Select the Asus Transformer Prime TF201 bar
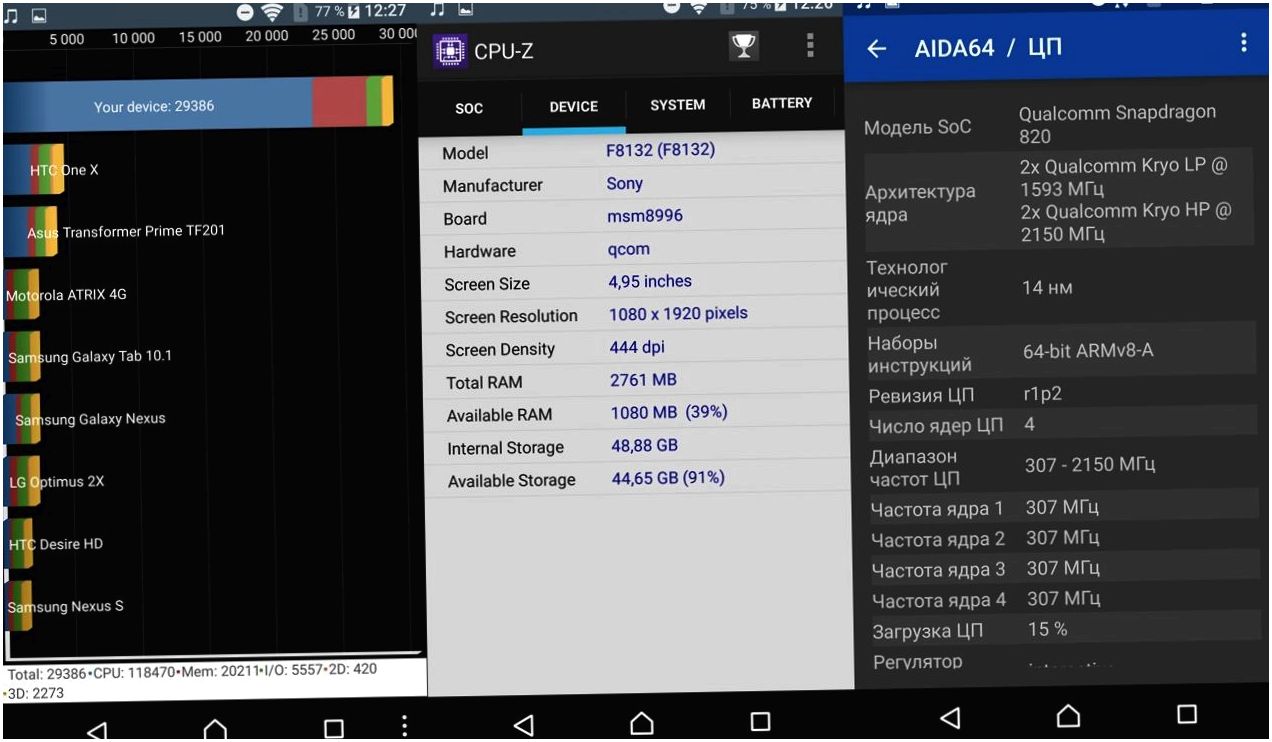Image resolution: width=1272 pixels, height=742 pixels. pyautogui.click(x=32, y=232)
